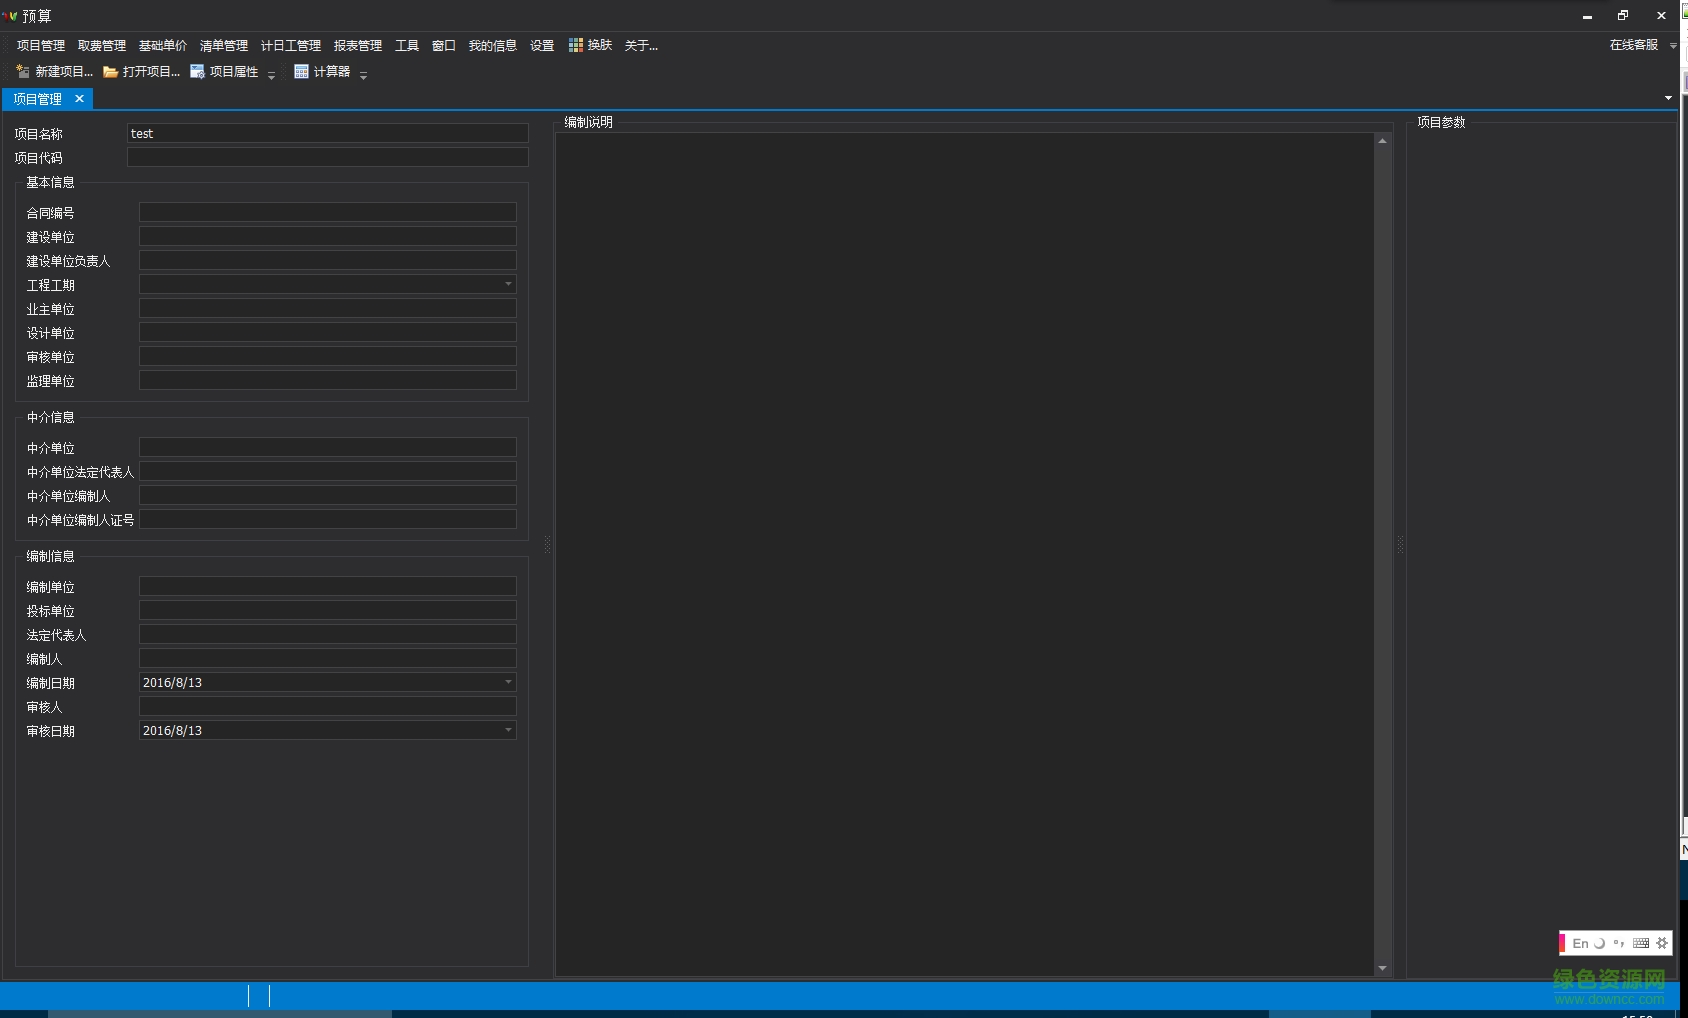Click 在线客服 online support button
Viewport: 1688px width, 1018px height.
click(1633, 45)
